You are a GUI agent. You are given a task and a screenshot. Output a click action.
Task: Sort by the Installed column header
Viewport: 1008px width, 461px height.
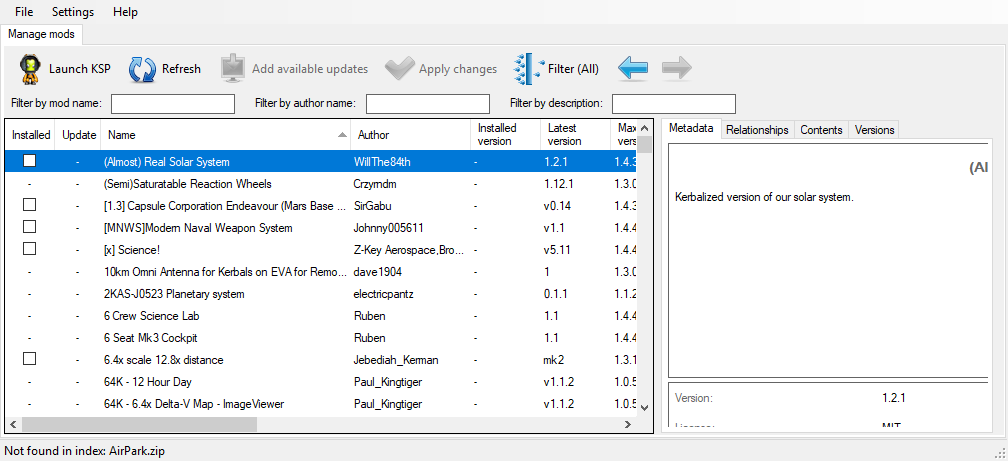pyautogui.click(x=31, y=135)
